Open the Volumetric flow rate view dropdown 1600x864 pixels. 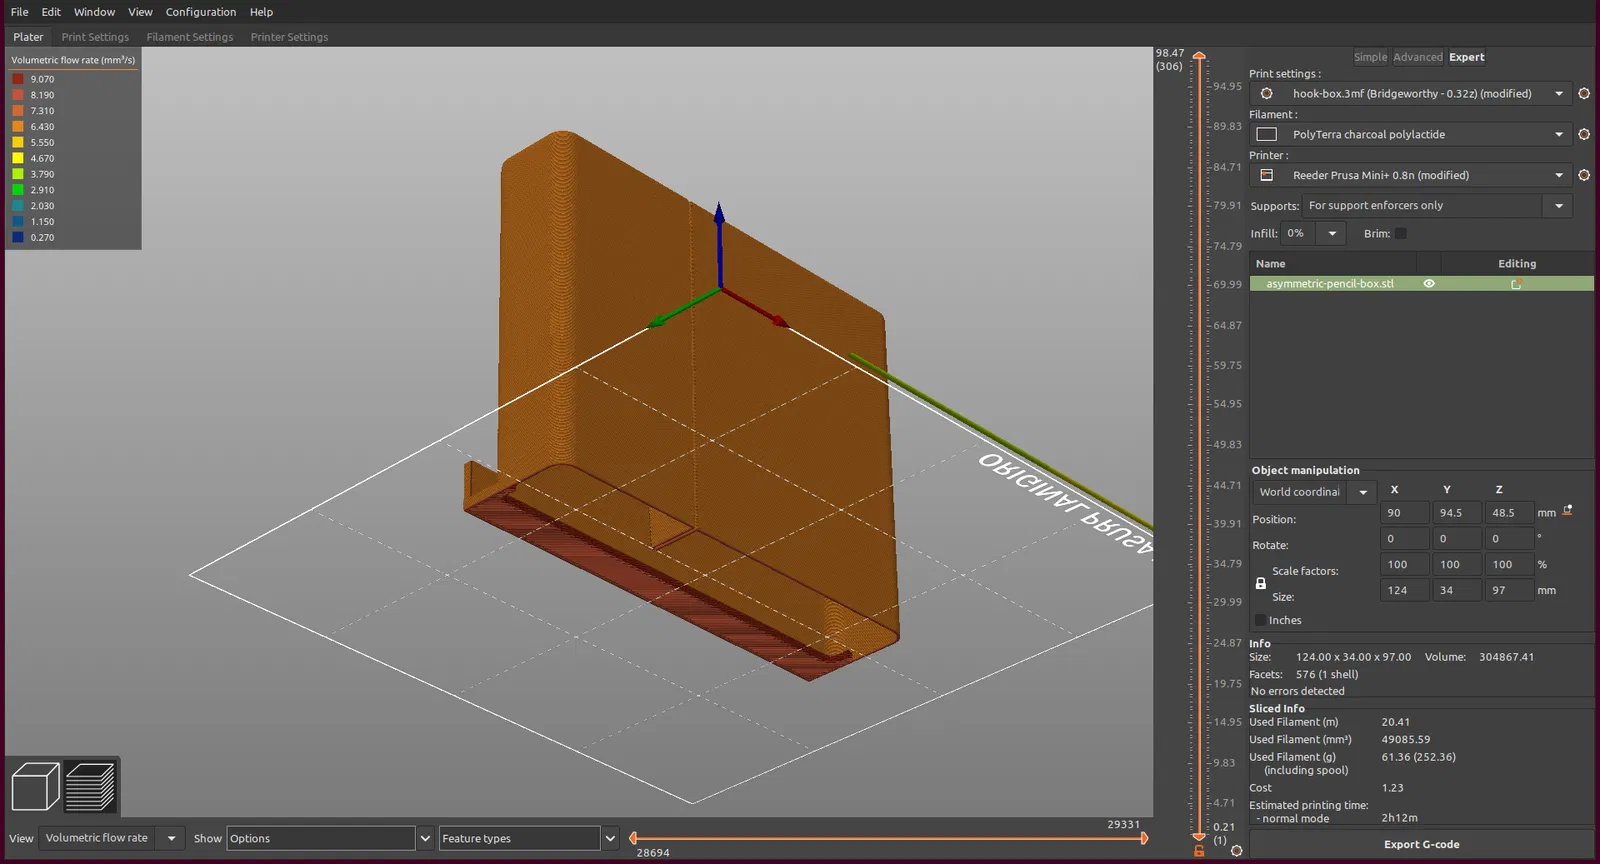[x=171, y=838]
